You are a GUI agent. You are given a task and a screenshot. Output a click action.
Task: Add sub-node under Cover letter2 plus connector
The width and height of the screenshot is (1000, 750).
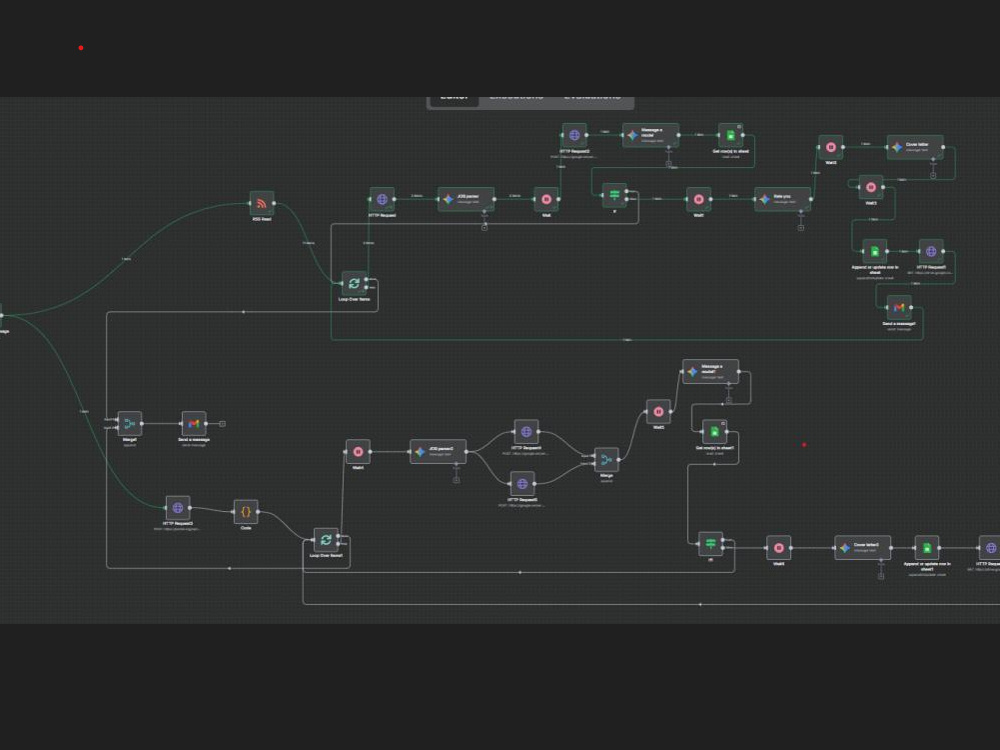881,576
